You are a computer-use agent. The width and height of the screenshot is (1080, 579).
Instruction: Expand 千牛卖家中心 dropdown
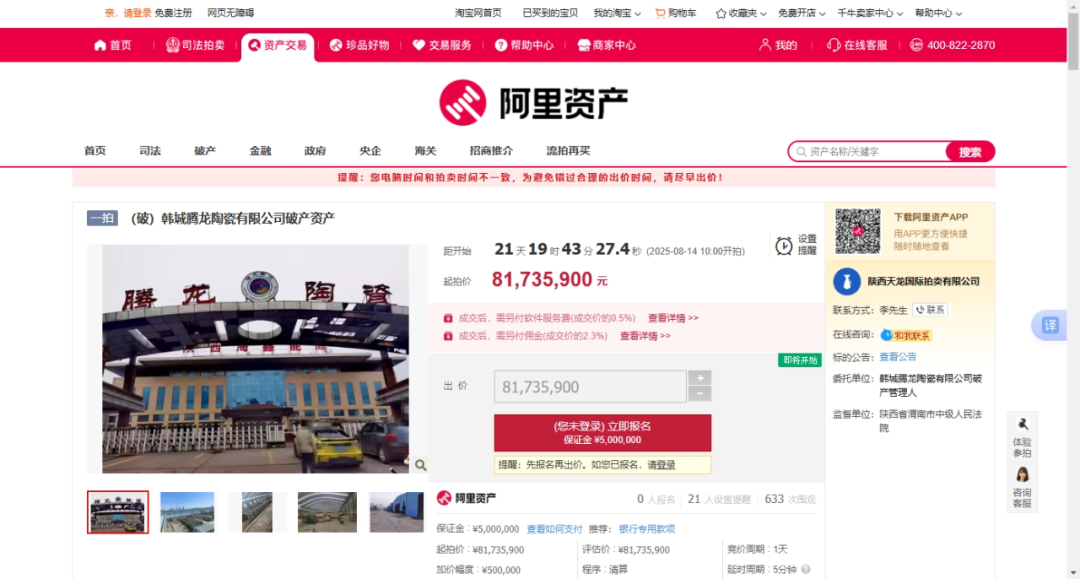[870, 13]
